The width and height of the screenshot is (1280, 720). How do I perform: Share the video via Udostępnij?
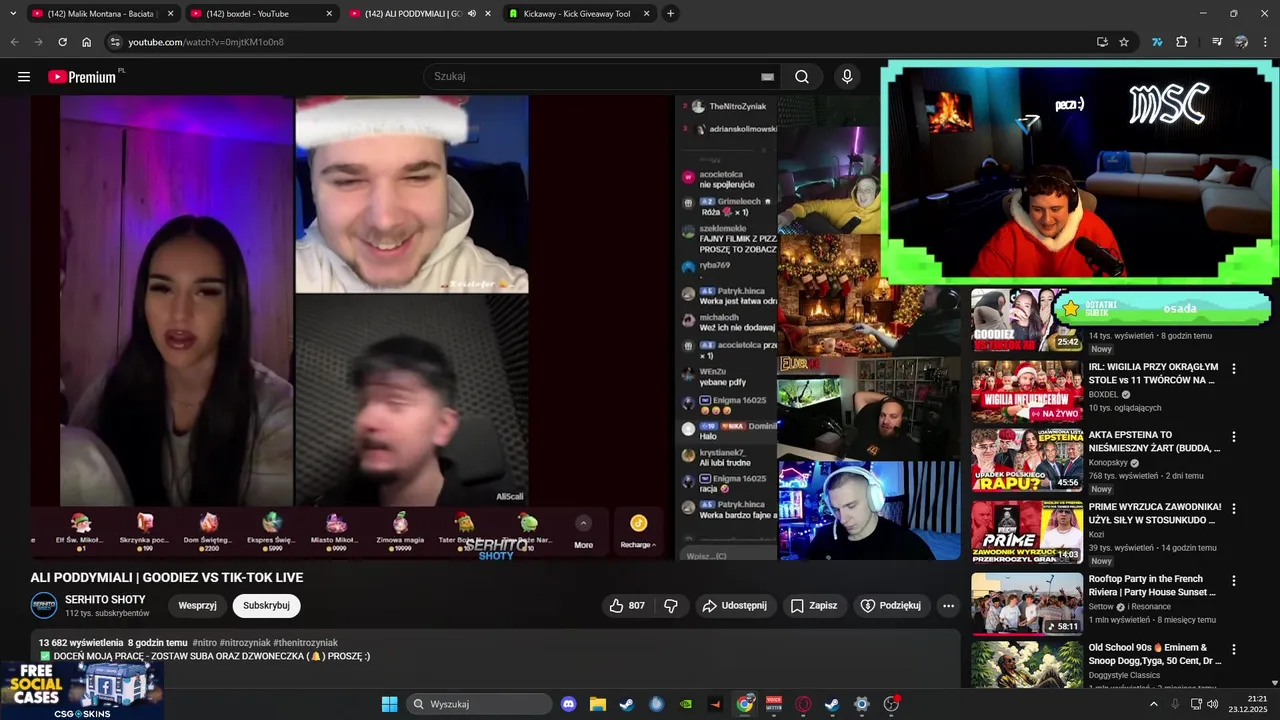click(734, 606)
